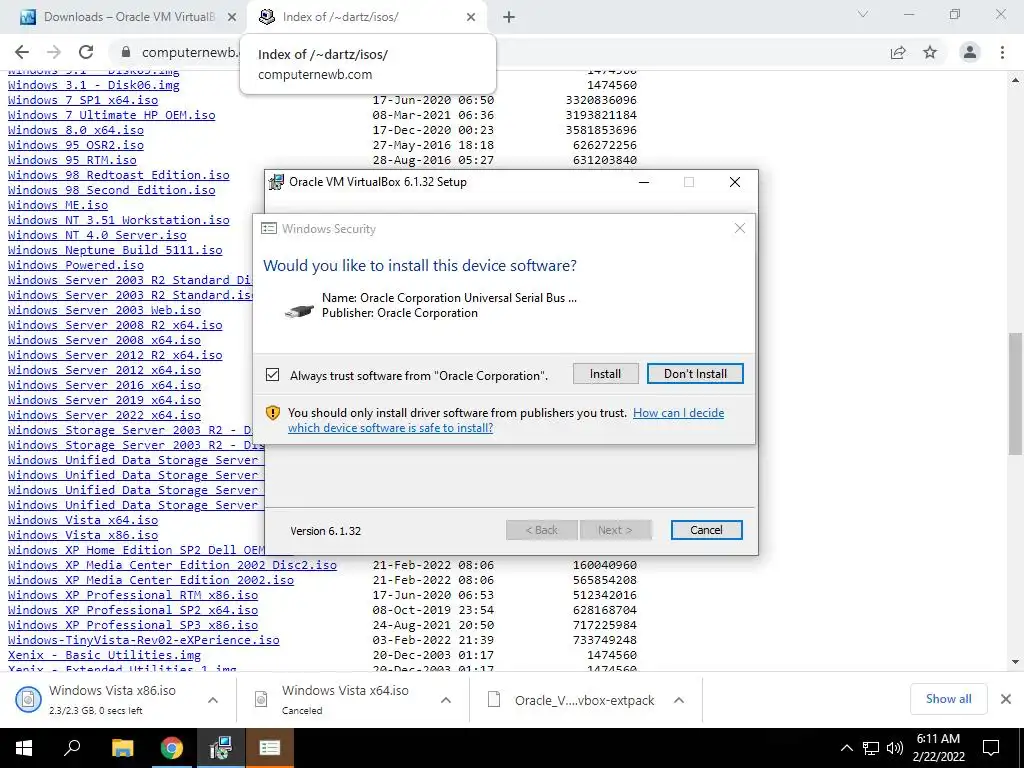The width and height of the screenshot is (1024, 768).
Task: Share this page via share icon
Action: click(898, 52)
